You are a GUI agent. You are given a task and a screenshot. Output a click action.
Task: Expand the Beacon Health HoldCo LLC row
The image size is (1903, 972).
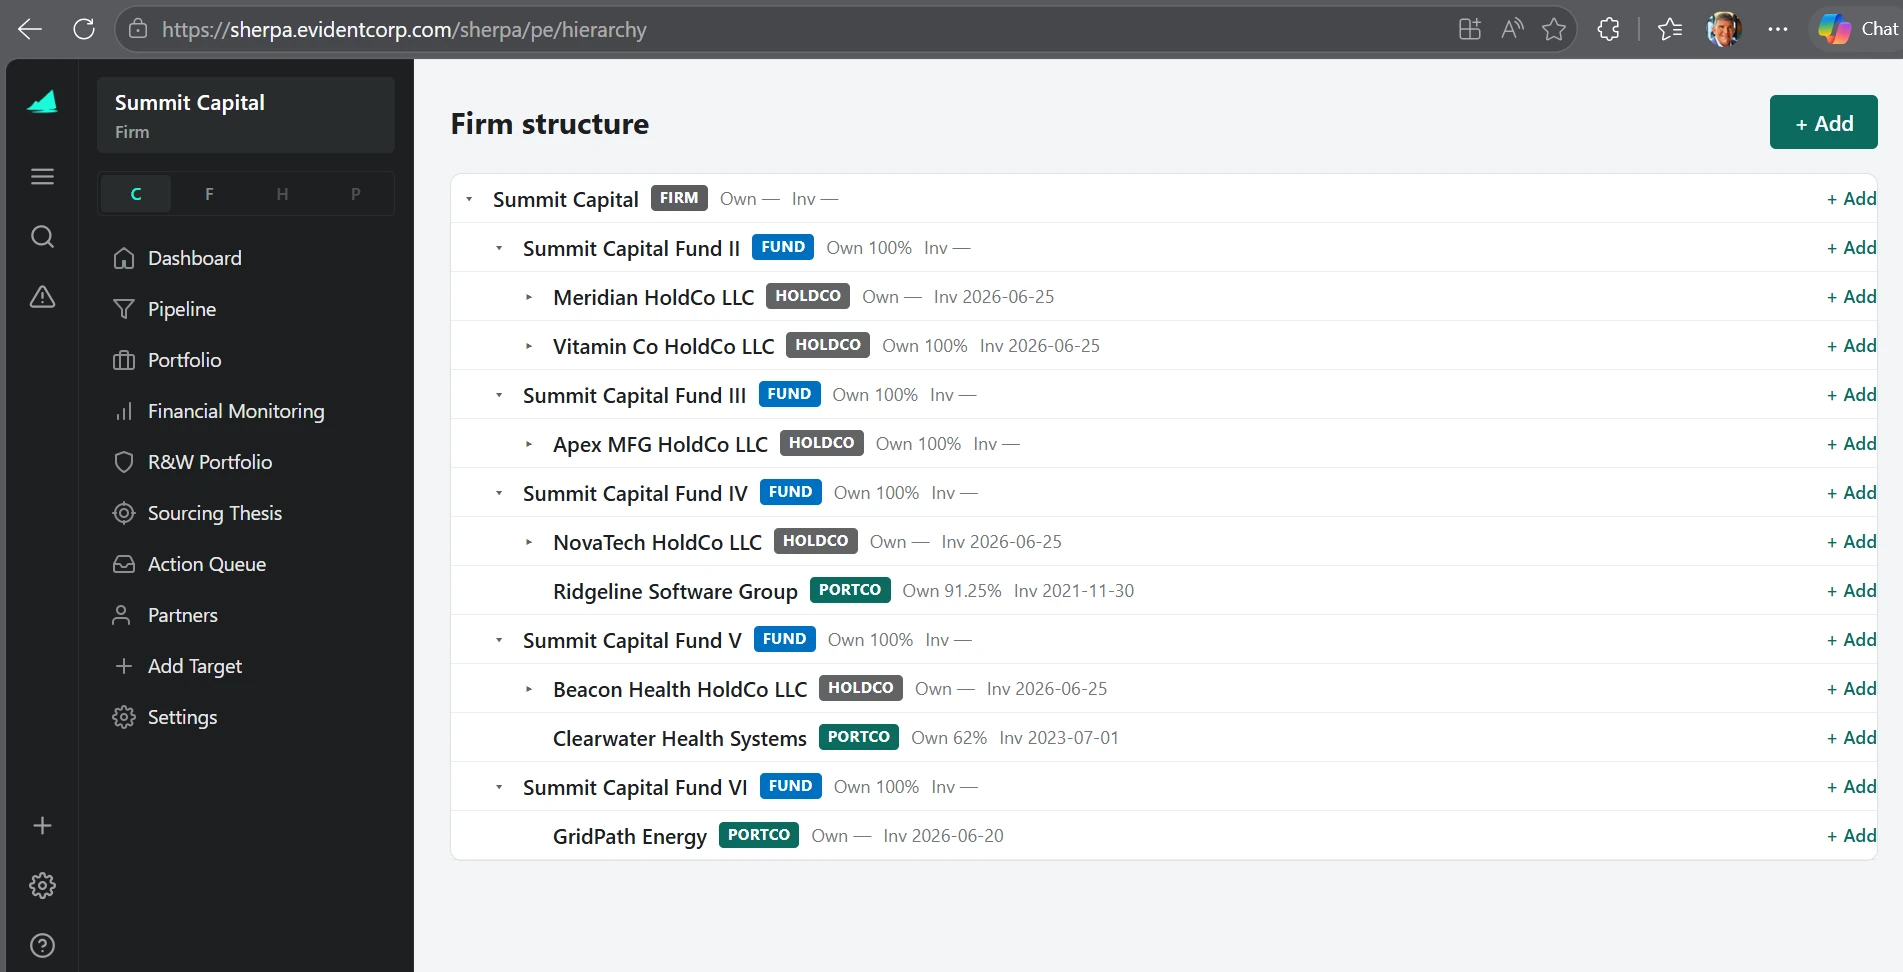tap(529, 689)
